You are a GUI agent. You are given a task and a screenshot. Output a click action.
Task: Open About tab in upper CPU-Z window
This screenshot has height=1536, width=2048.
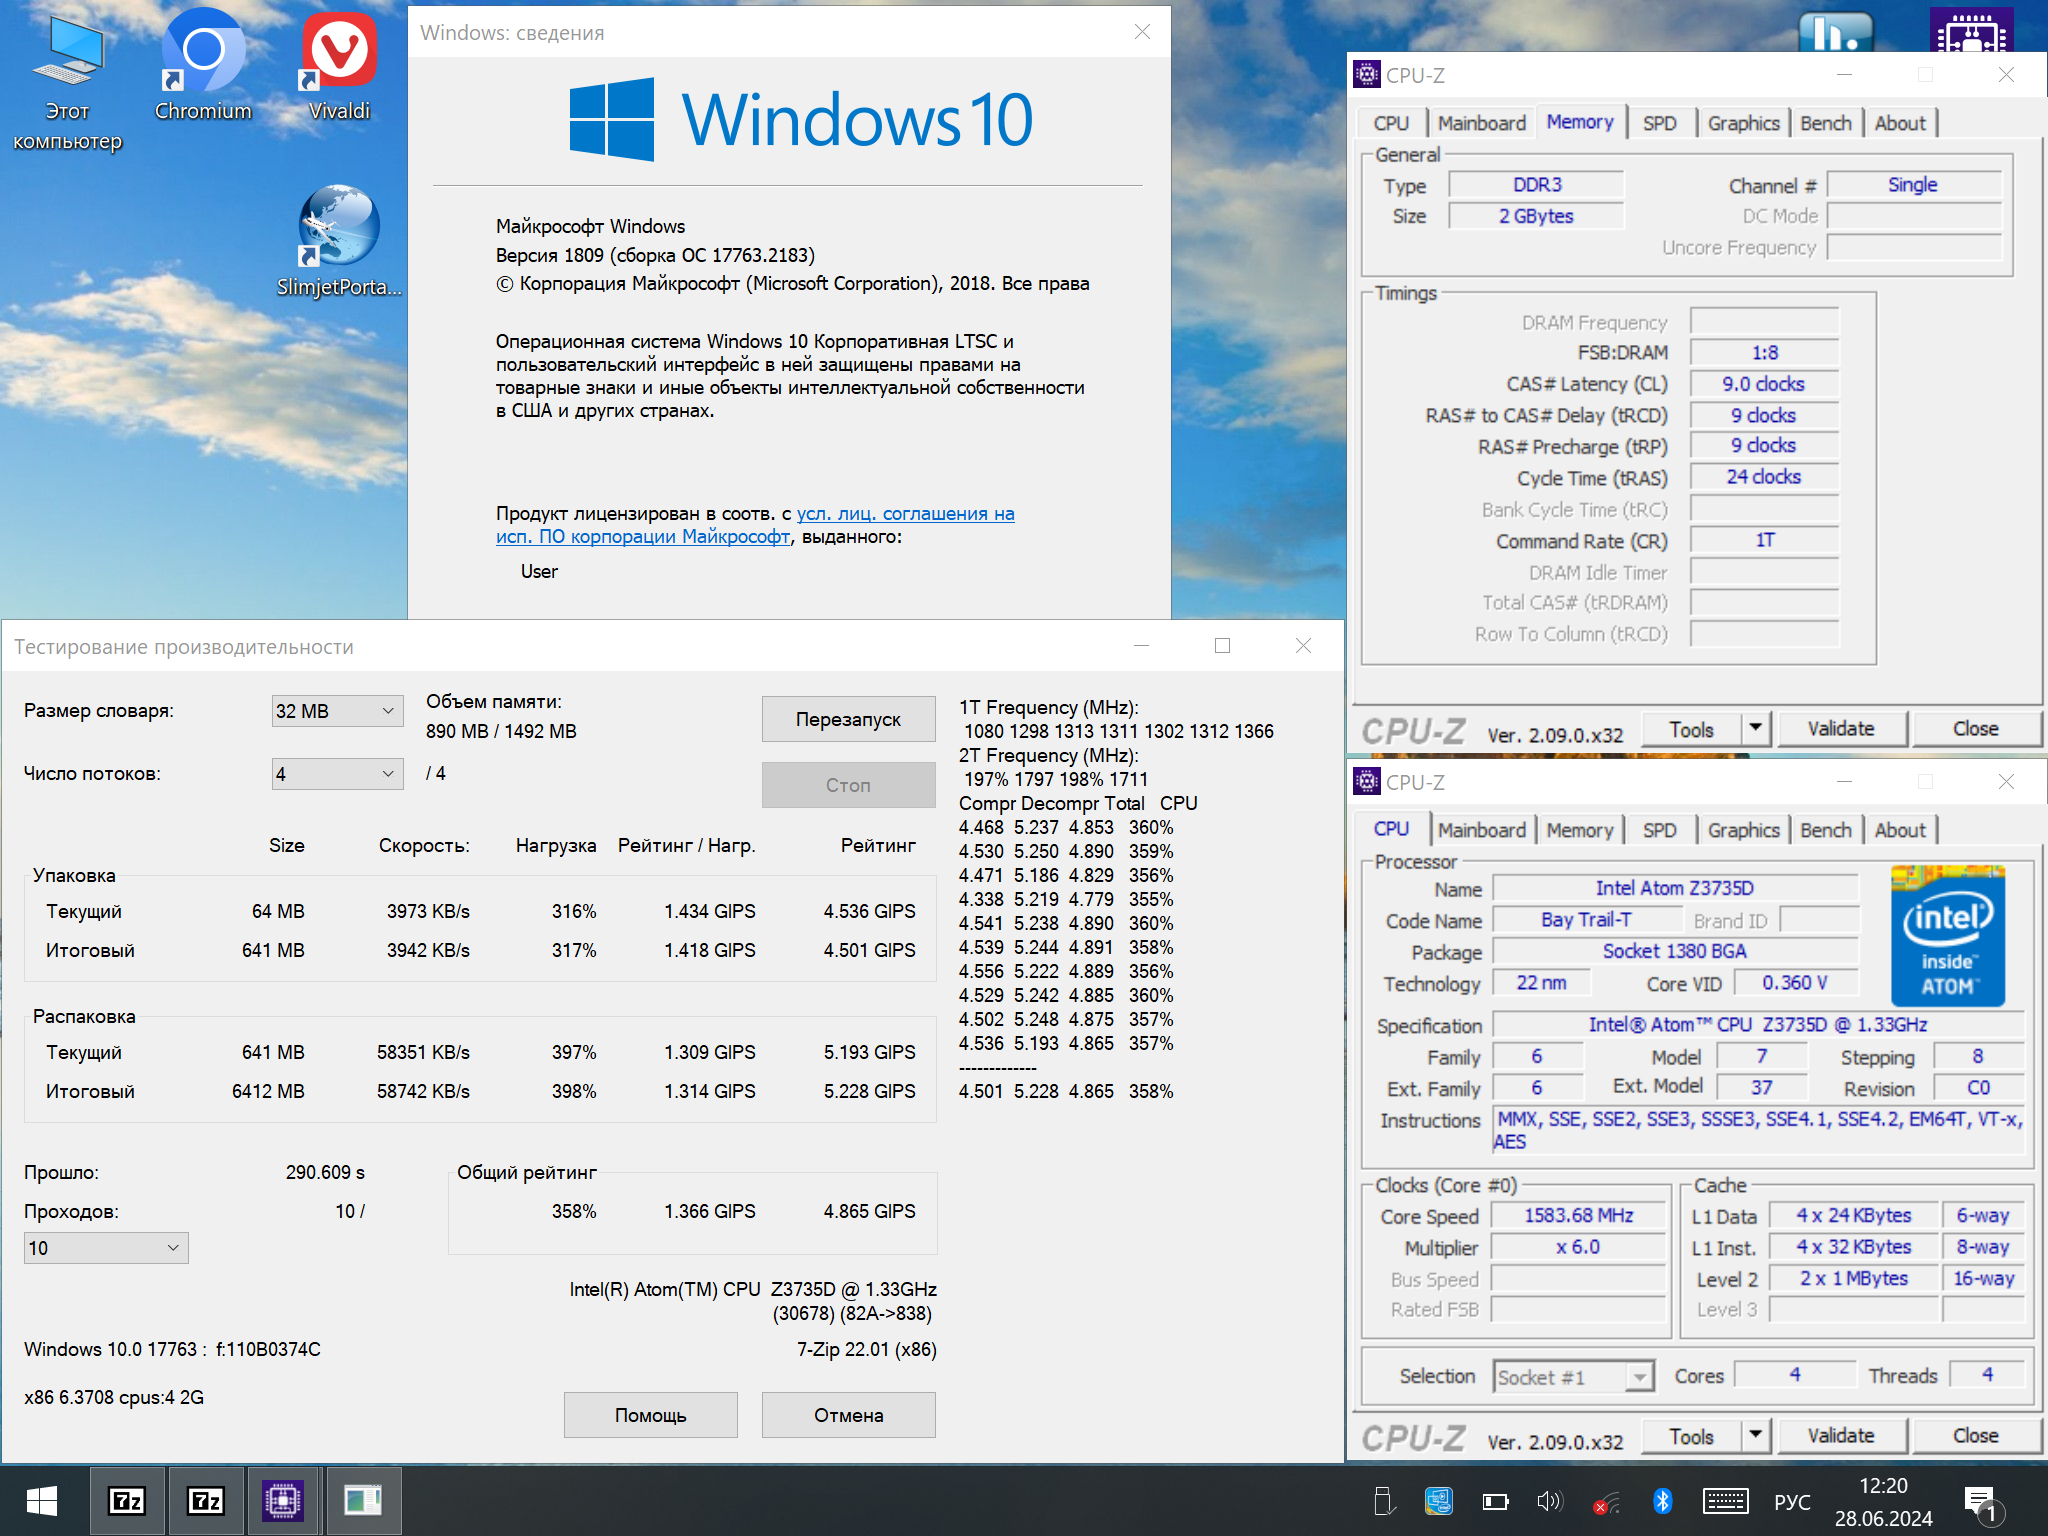point(1900,123)
